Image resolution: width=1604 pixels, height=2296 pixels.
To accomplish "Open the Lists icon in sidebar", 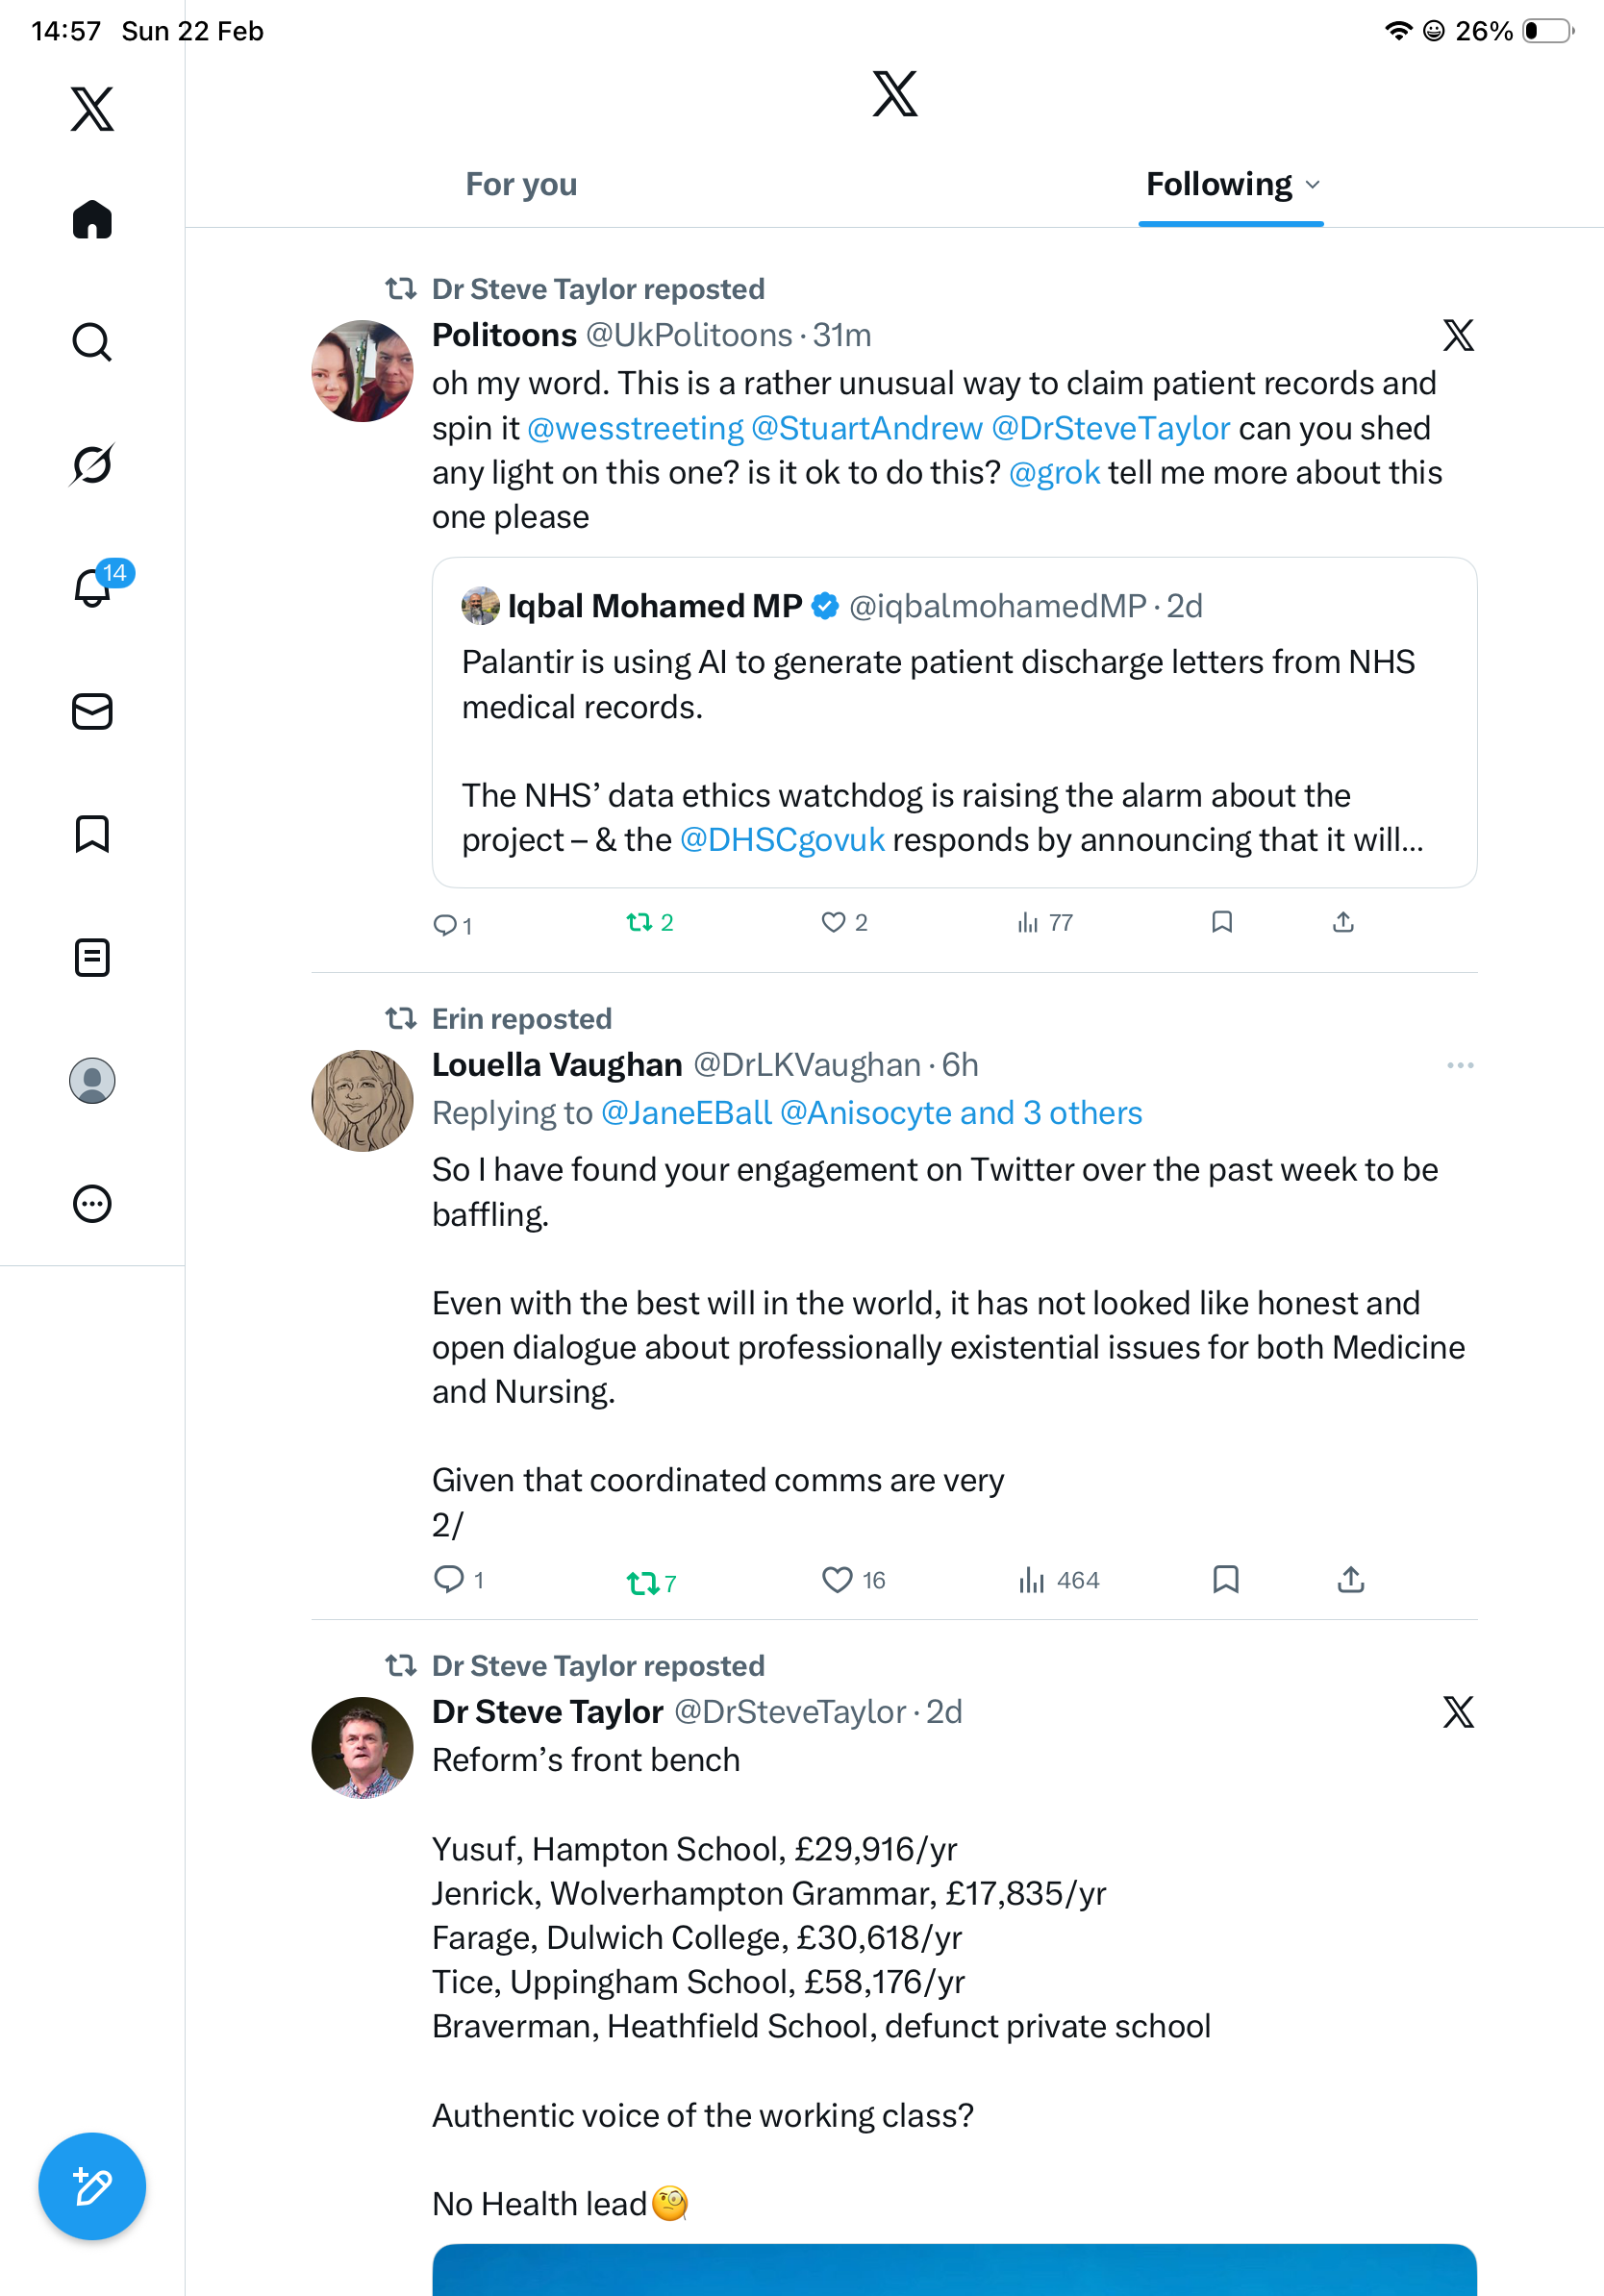I will point(92,957).
